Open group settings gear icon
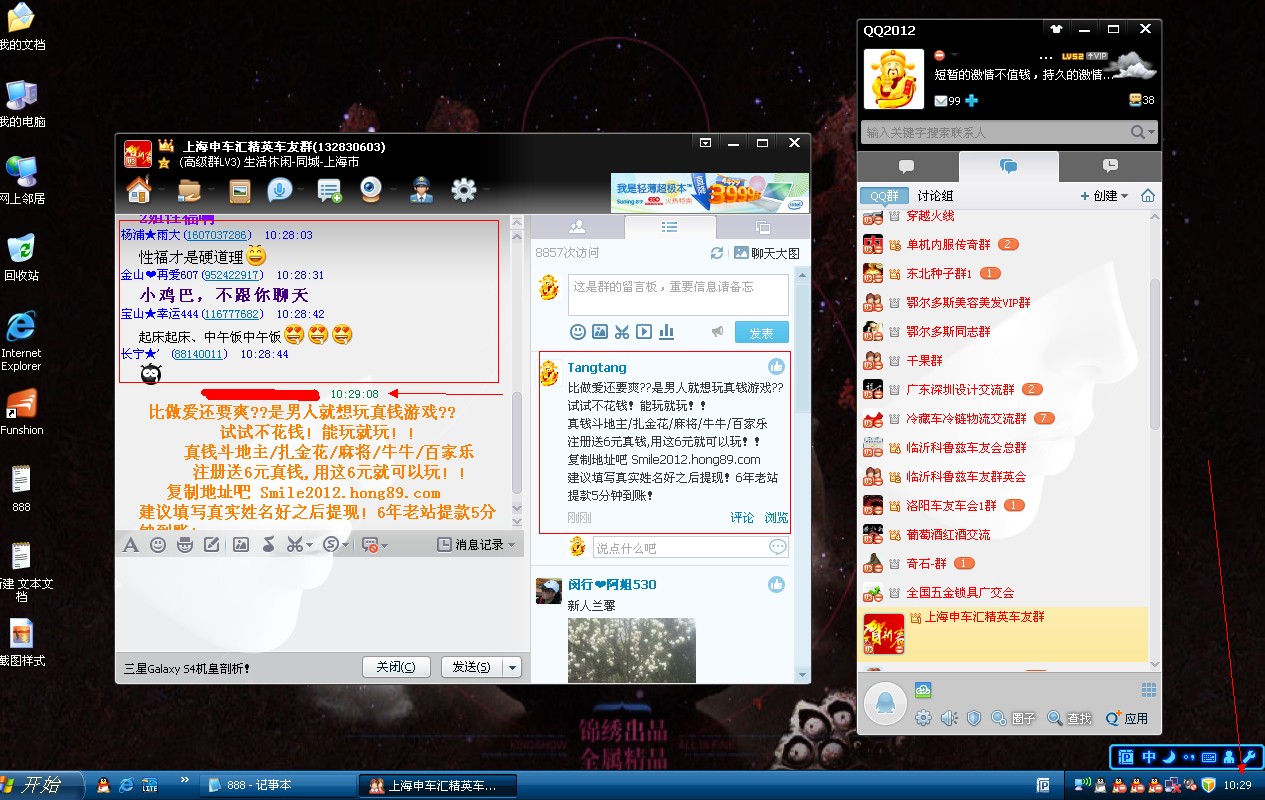Viewport: 1265px width, 800px height. tap(463, 190)
